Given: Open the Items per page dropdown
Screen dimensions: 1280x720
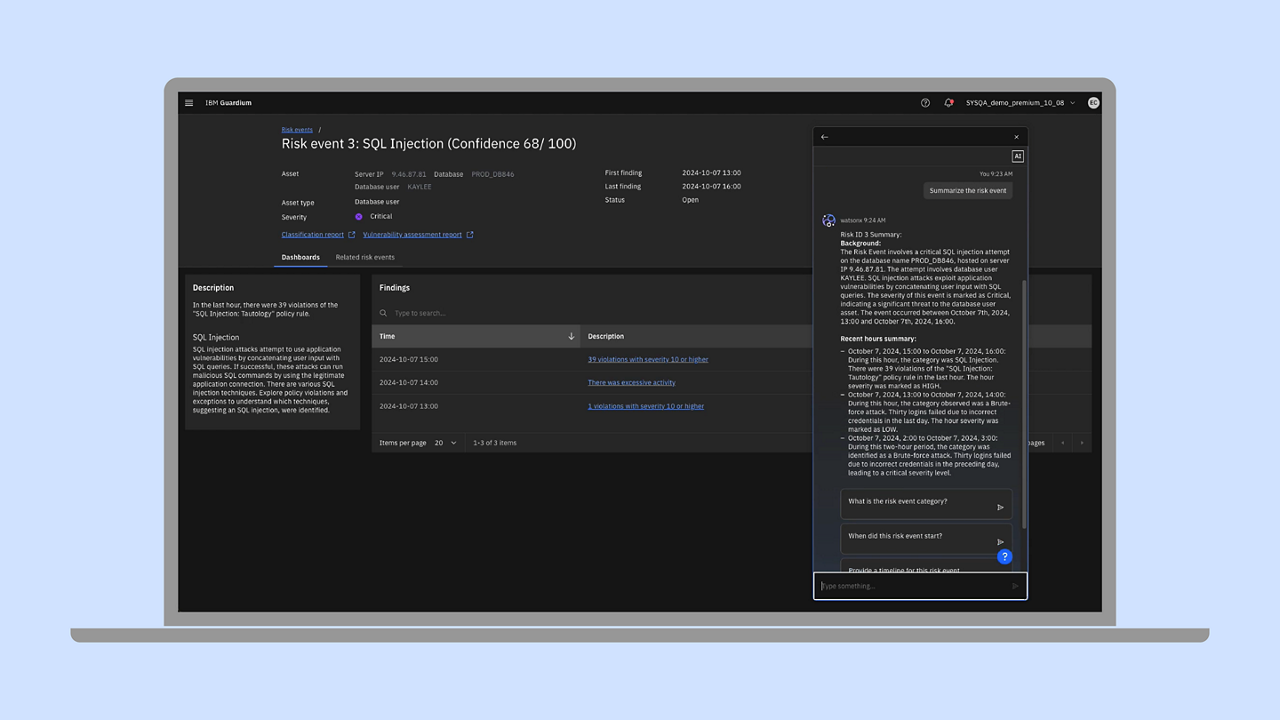Looking at the screenshot, I should (x=445, y=443).
